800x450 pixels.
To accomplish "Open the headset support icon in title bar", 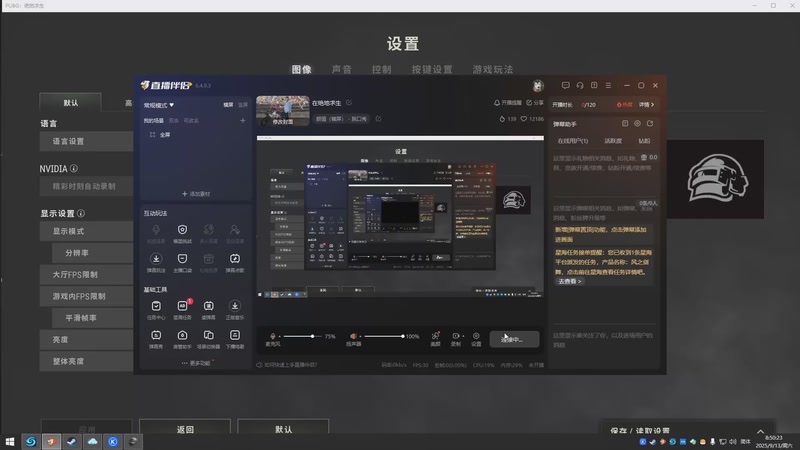I will (580, 85).
